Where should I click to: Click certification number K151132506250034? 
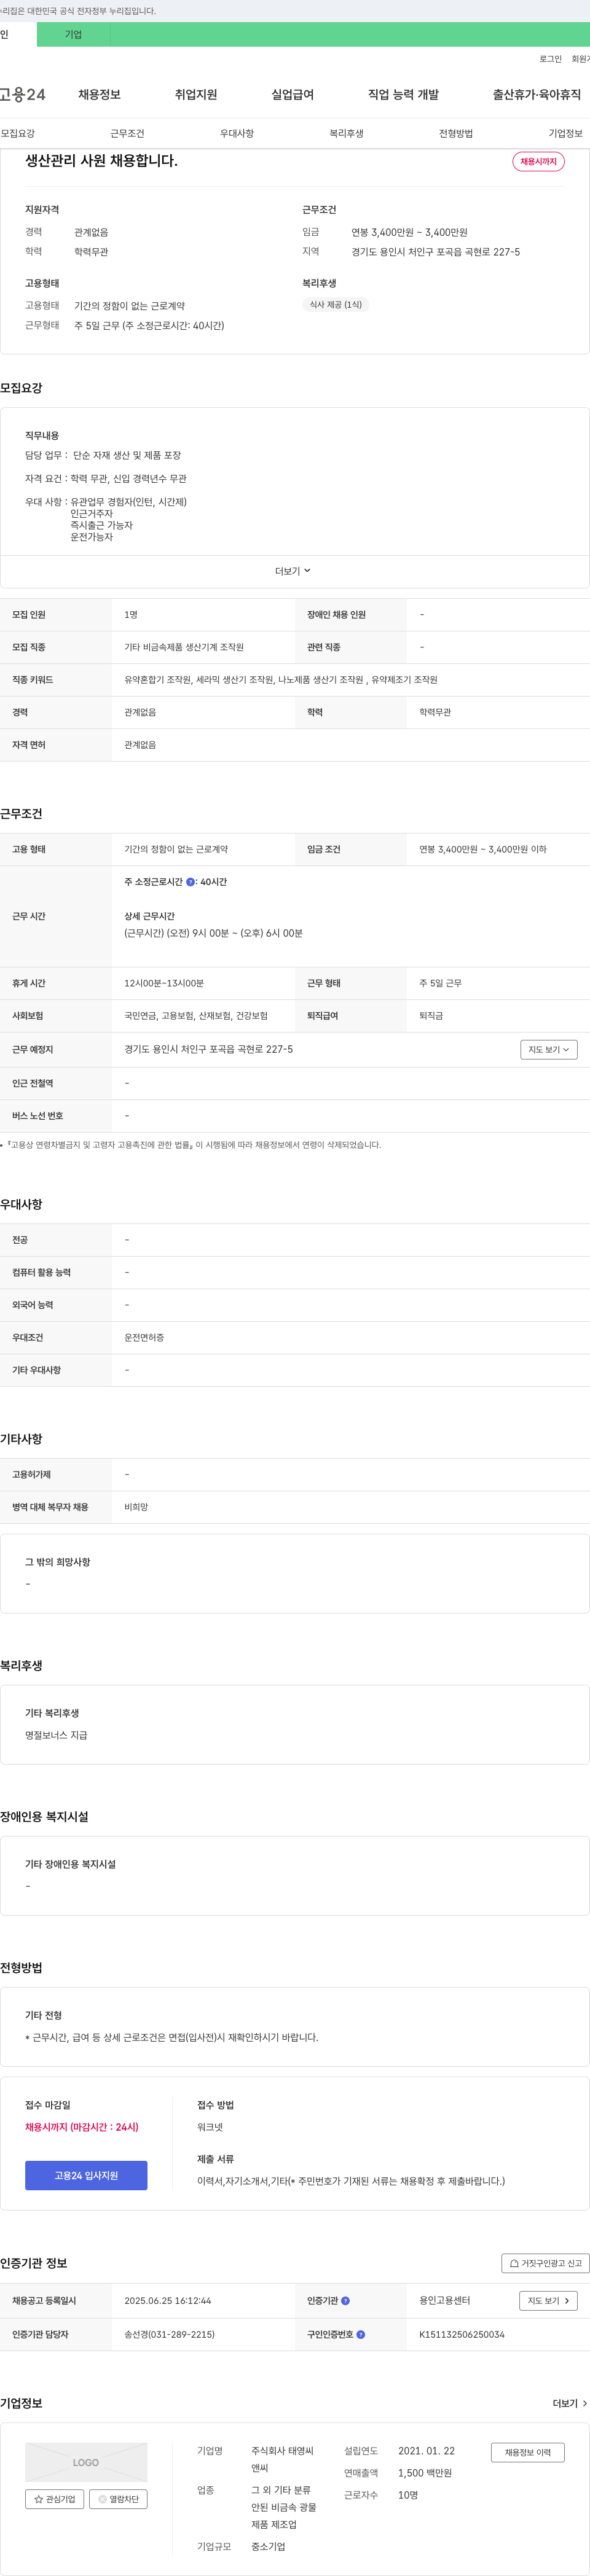[x=462, y=2335]
